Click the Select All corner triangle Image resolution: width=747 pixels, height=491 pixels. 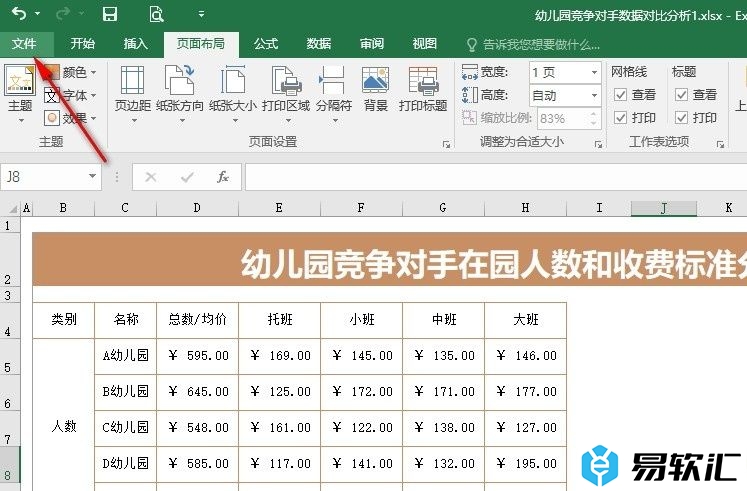click(x=13, y=208)
